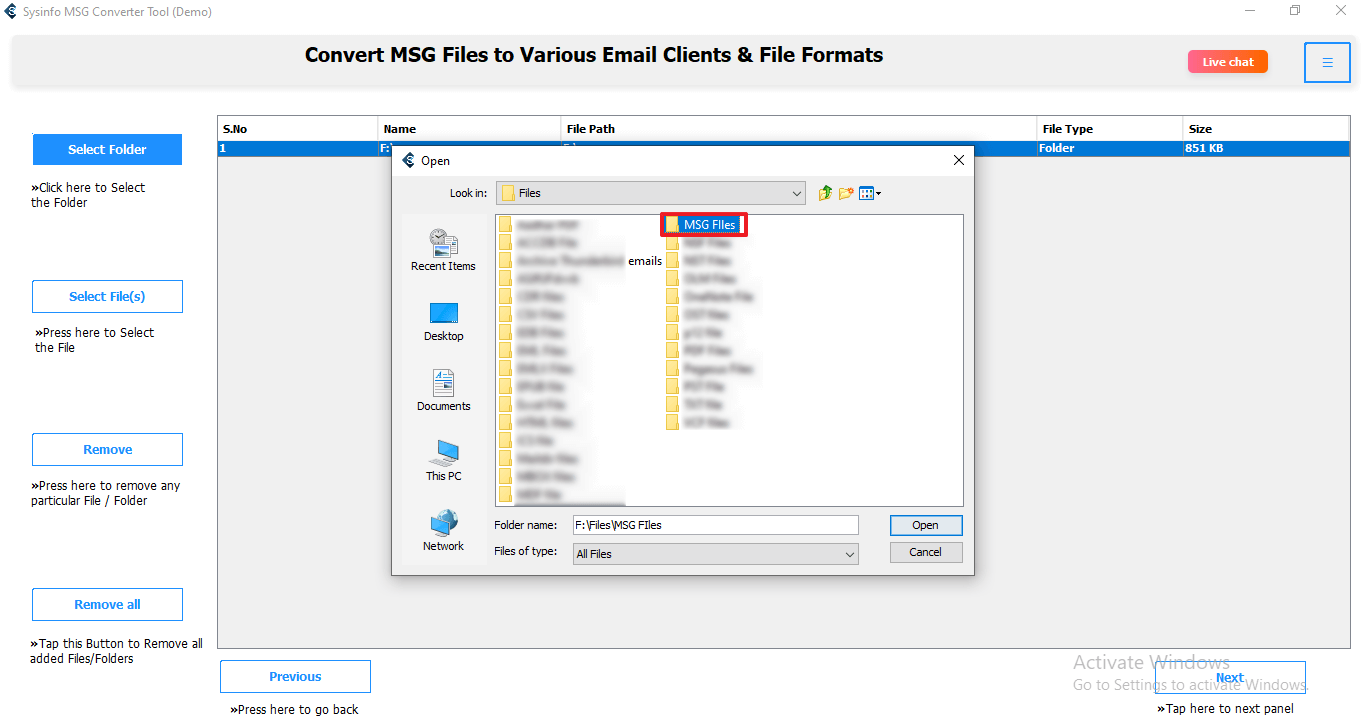Click the Remove all button
Image resolution: width=1366 pixels, height=728 pixels.
pos(107,604)
